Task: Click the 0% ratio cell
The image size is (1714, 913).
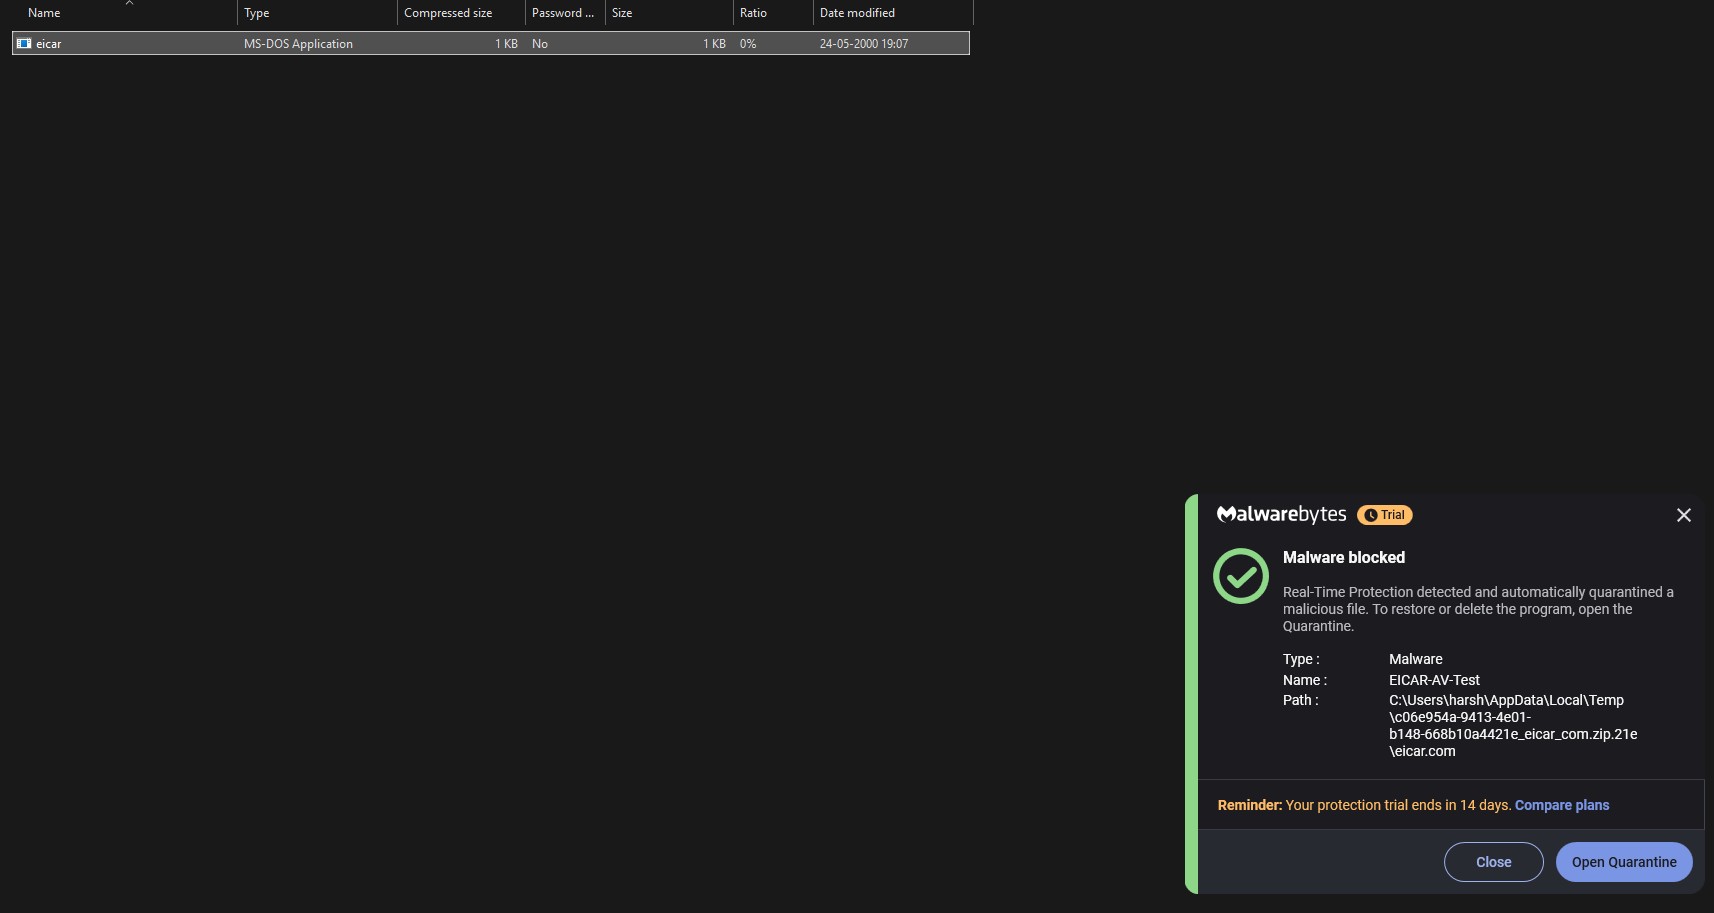Action: [748, 44]
